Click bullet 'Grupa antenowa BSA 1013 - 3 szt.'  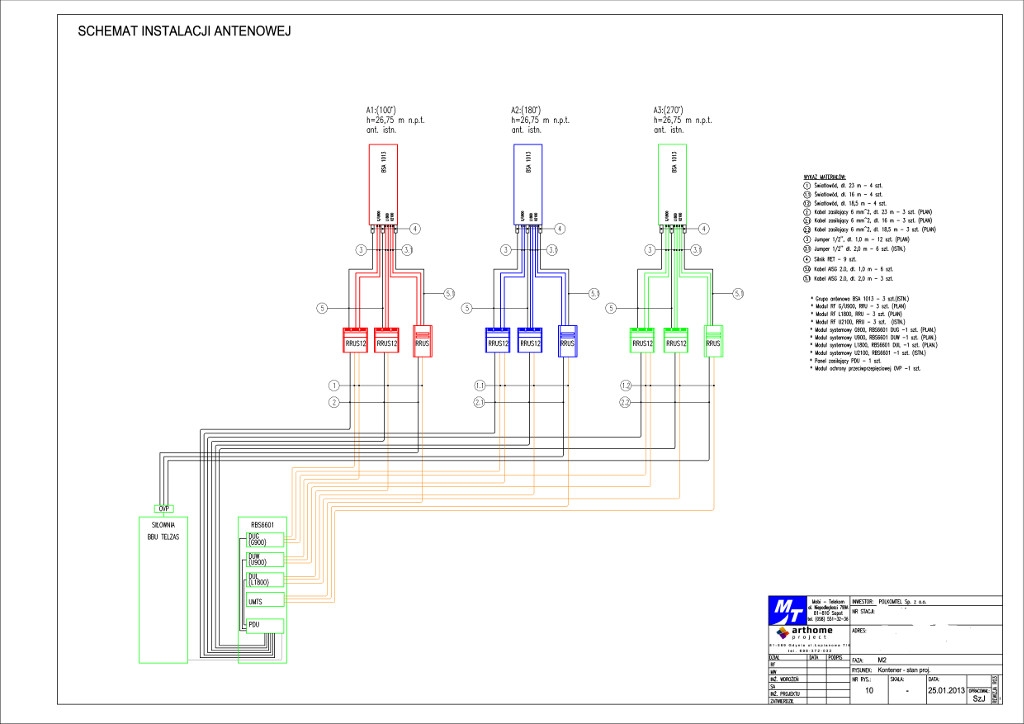859,299
